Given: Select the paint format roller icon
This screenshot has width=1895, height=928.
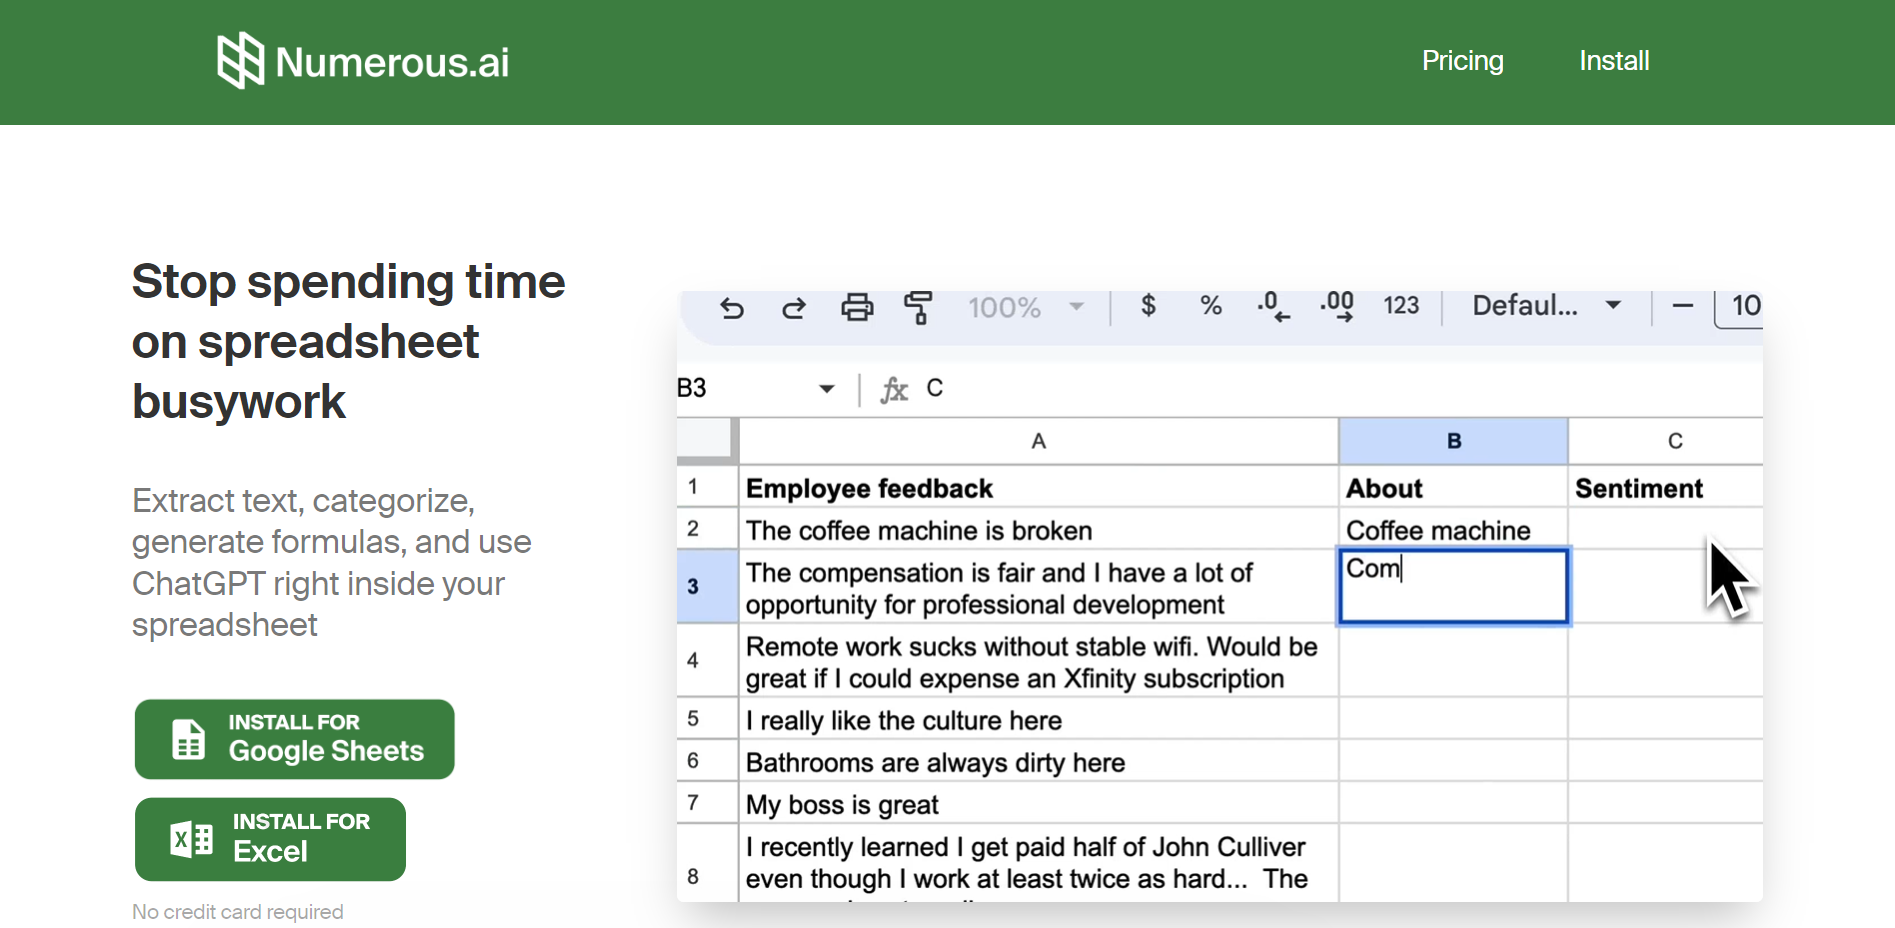Looking at the screenshot, I should click(x=918, y=308).
